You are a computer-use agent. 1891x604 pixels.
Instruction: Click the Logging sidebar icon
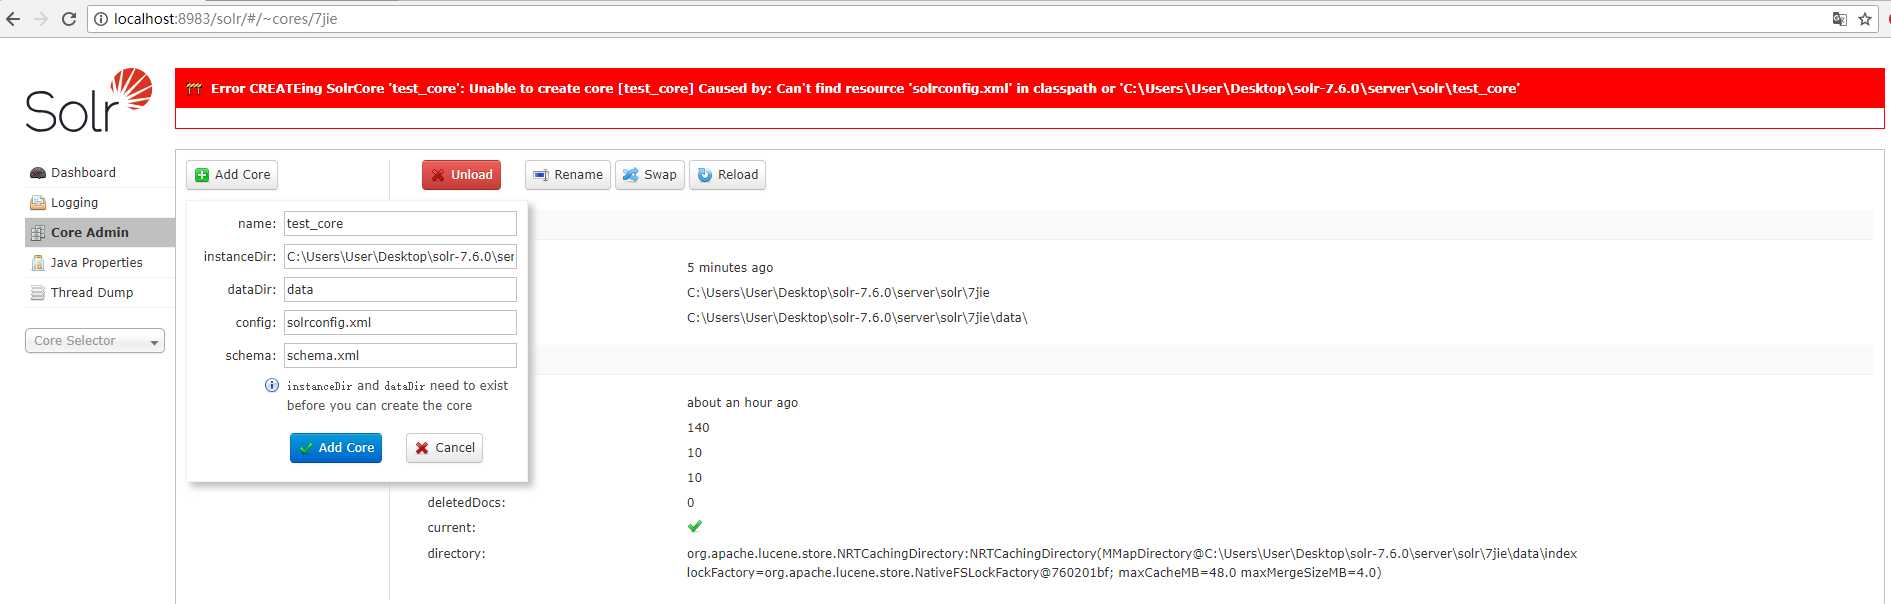point(38,203)
